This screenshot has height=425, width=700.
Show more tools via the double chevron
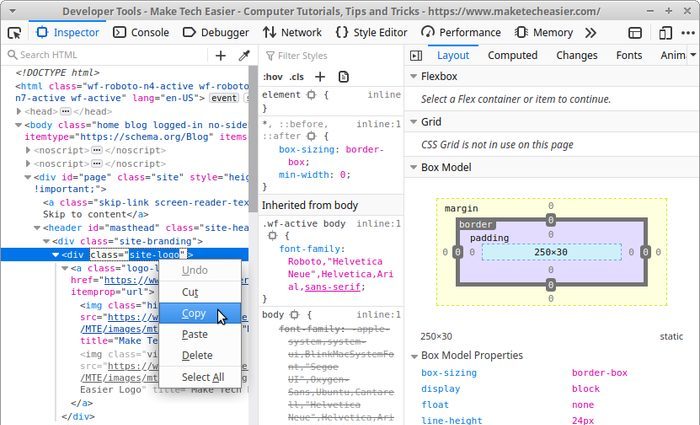(x=591, y=33)
